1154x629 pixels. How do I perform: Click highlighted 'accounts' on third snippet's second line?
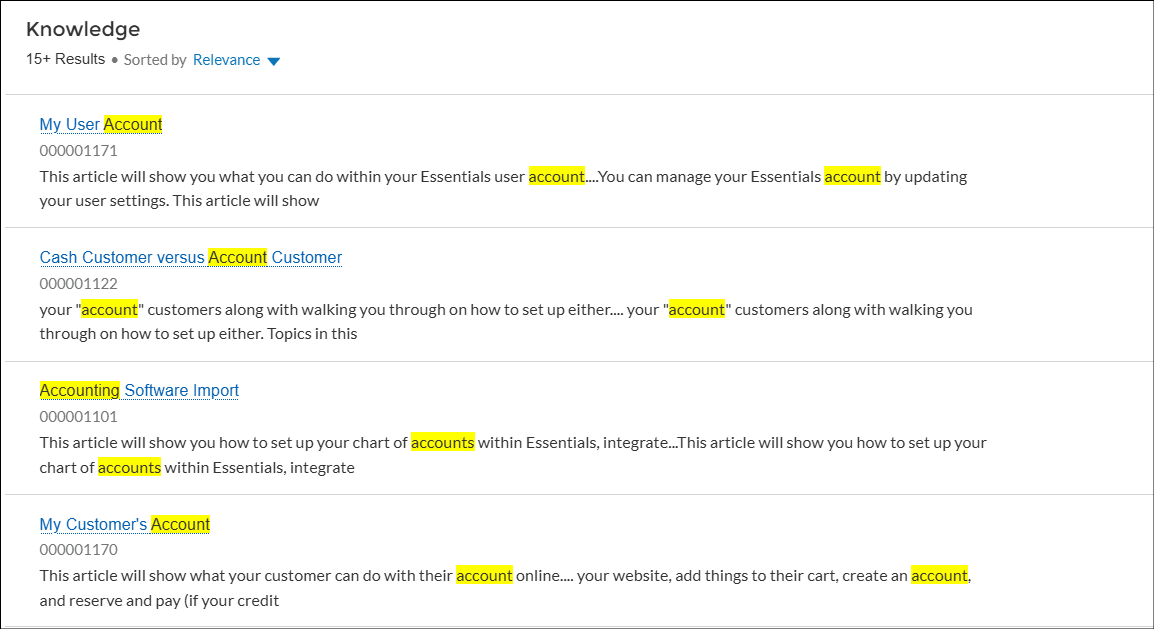pos(129,468)
